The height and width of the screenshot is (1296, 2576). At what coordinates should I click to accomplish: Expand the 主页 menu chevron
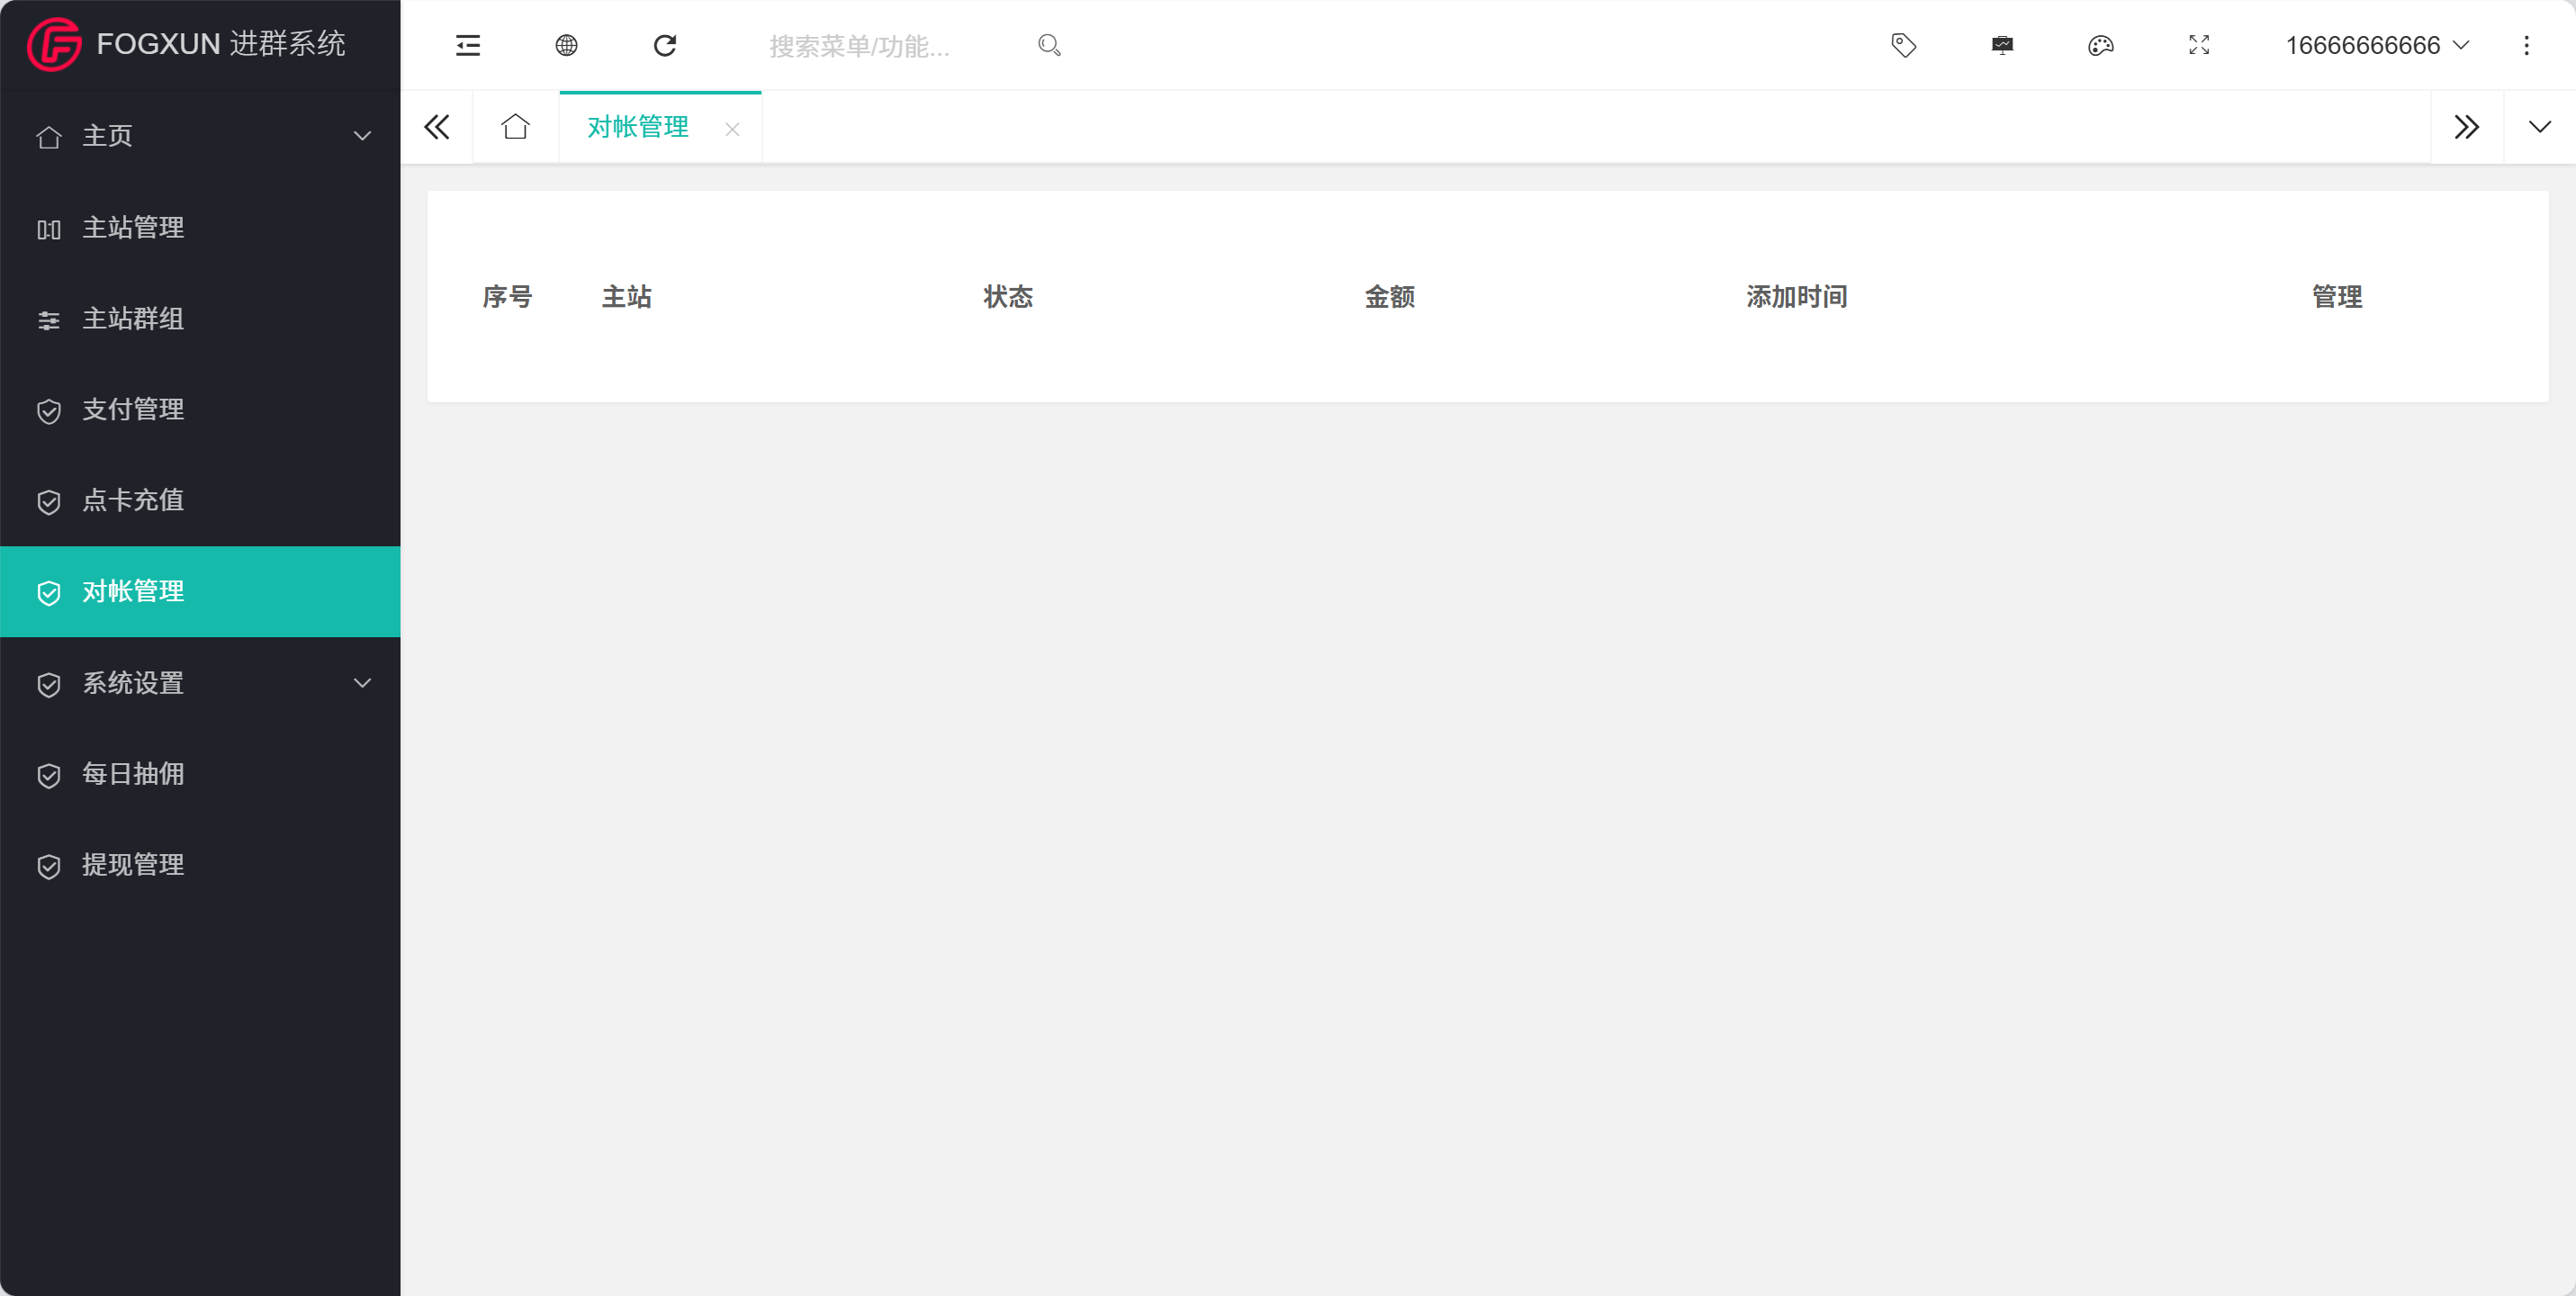click(363, 136)
